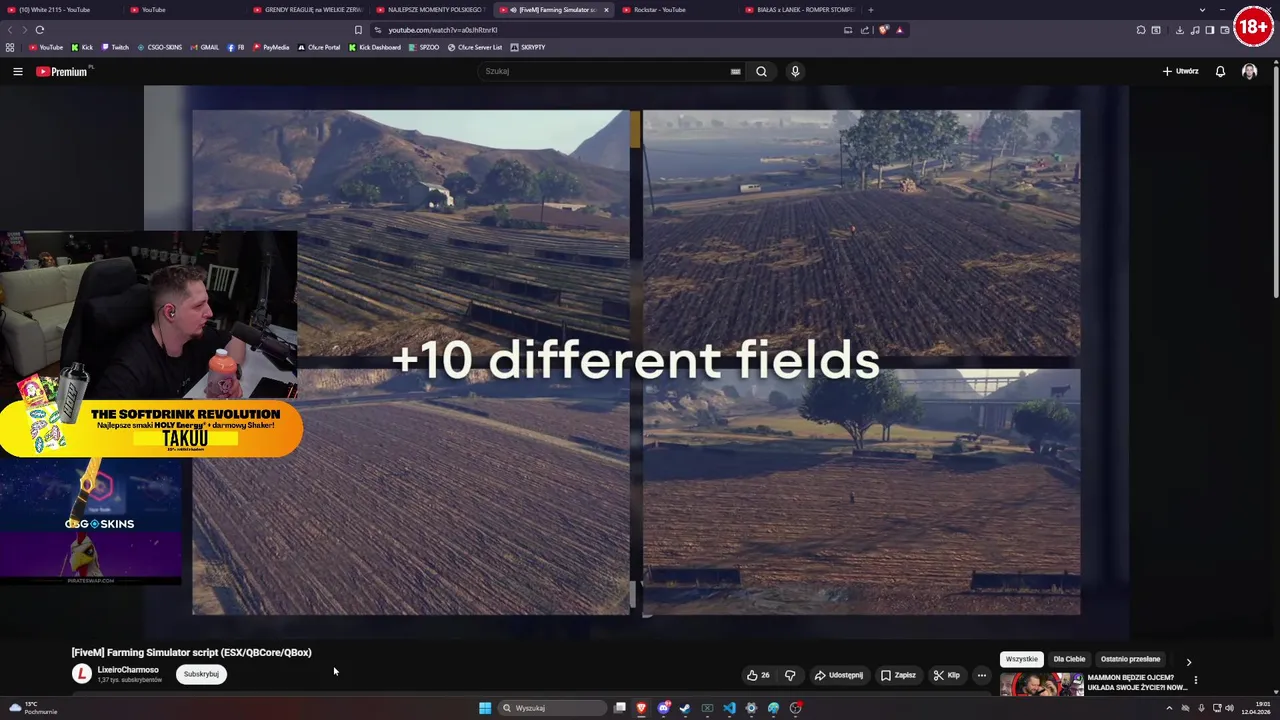Open a new browser tab
This screenshot has width=1280, height=720.
pos(871,10)
